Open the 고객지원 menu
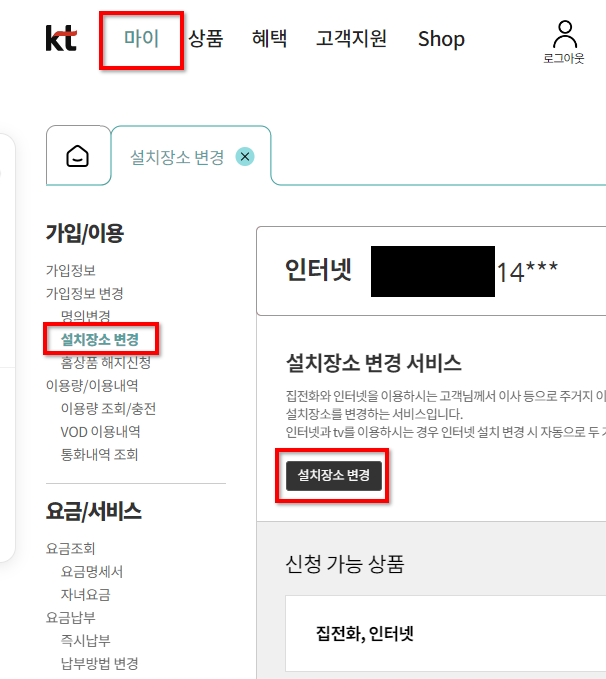 click(351, 39)
